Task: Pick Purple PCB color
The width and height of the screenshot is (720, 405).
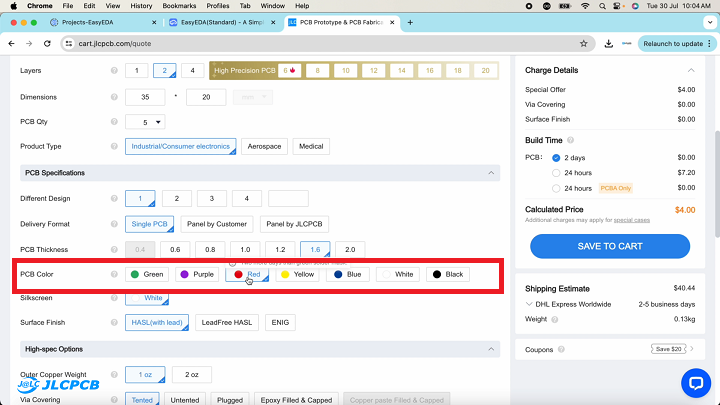Action: (197, 274)
